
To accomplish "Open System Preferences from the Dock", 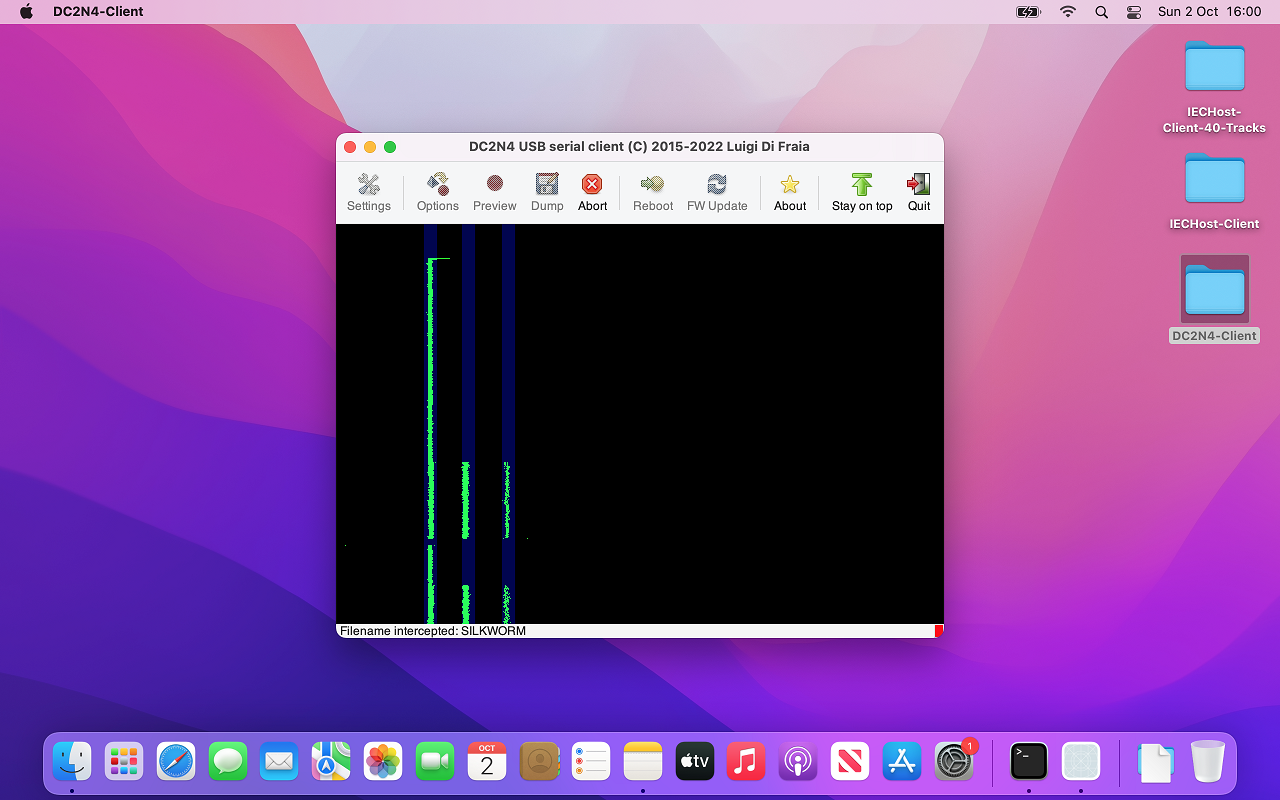I will pos(954,762).
